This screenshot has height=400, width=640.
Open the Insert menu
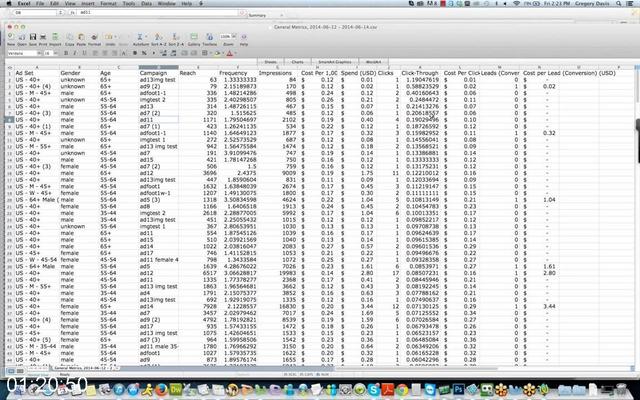point(88,3)
